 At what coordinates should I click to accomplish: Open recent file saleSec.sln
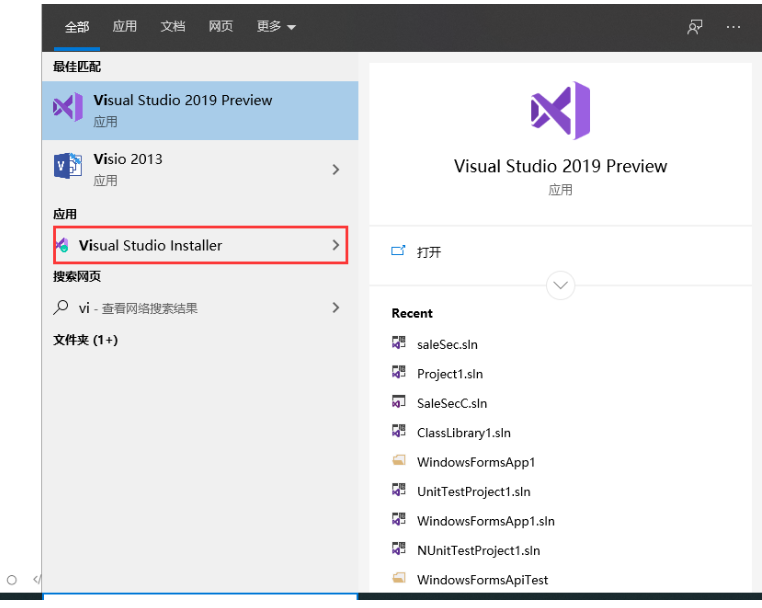tap(447, 345)
